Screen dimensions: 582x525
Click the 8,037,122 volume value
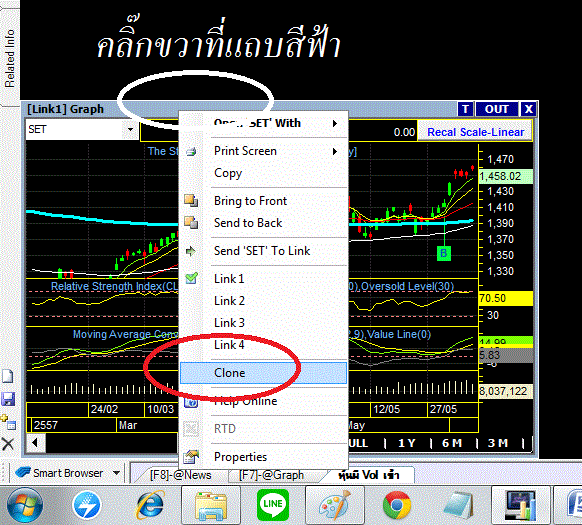tap(506, 391)
